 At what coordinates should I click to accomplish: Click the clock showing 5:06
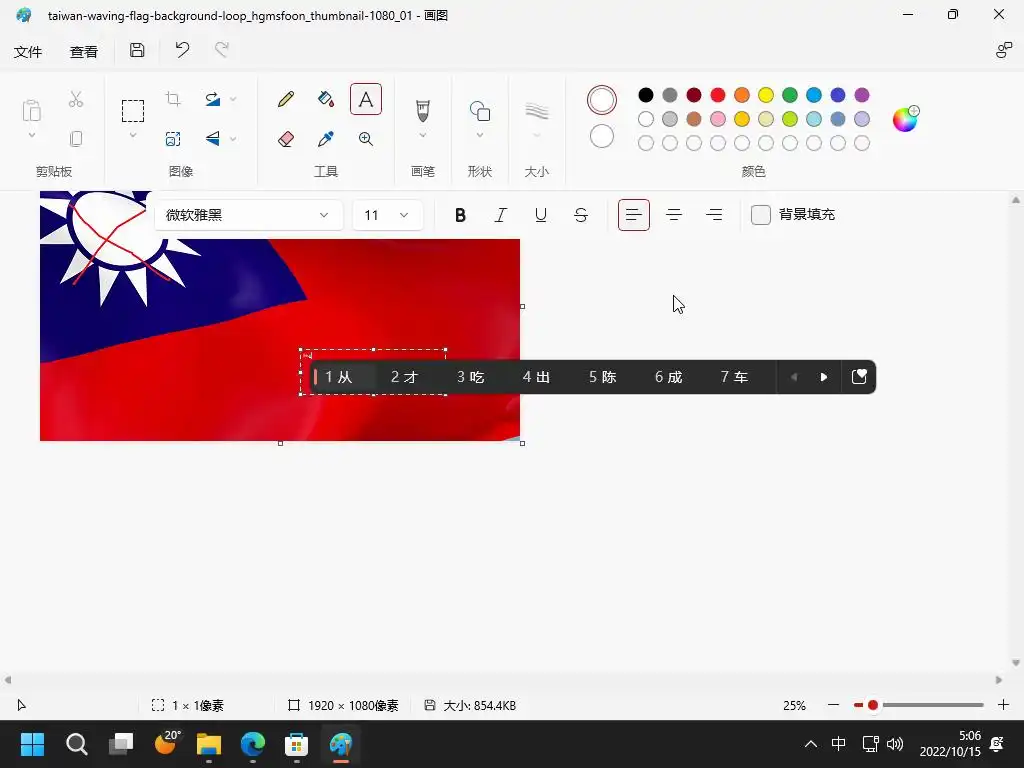click(x=969, y=736)
